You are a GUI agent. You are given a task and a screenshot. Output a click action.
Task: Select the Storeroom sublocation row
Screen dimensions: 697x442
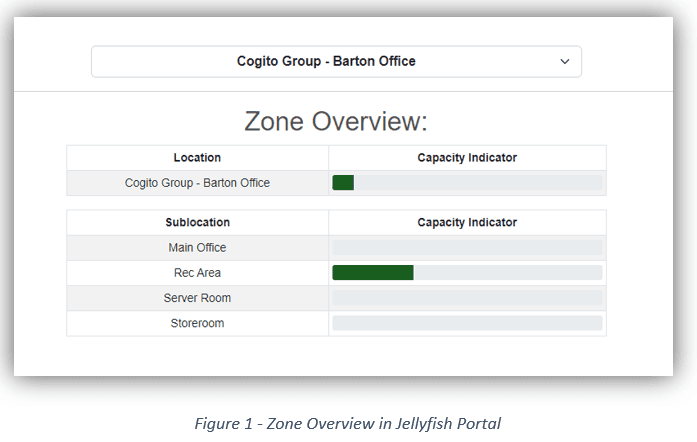pos(197,323)
